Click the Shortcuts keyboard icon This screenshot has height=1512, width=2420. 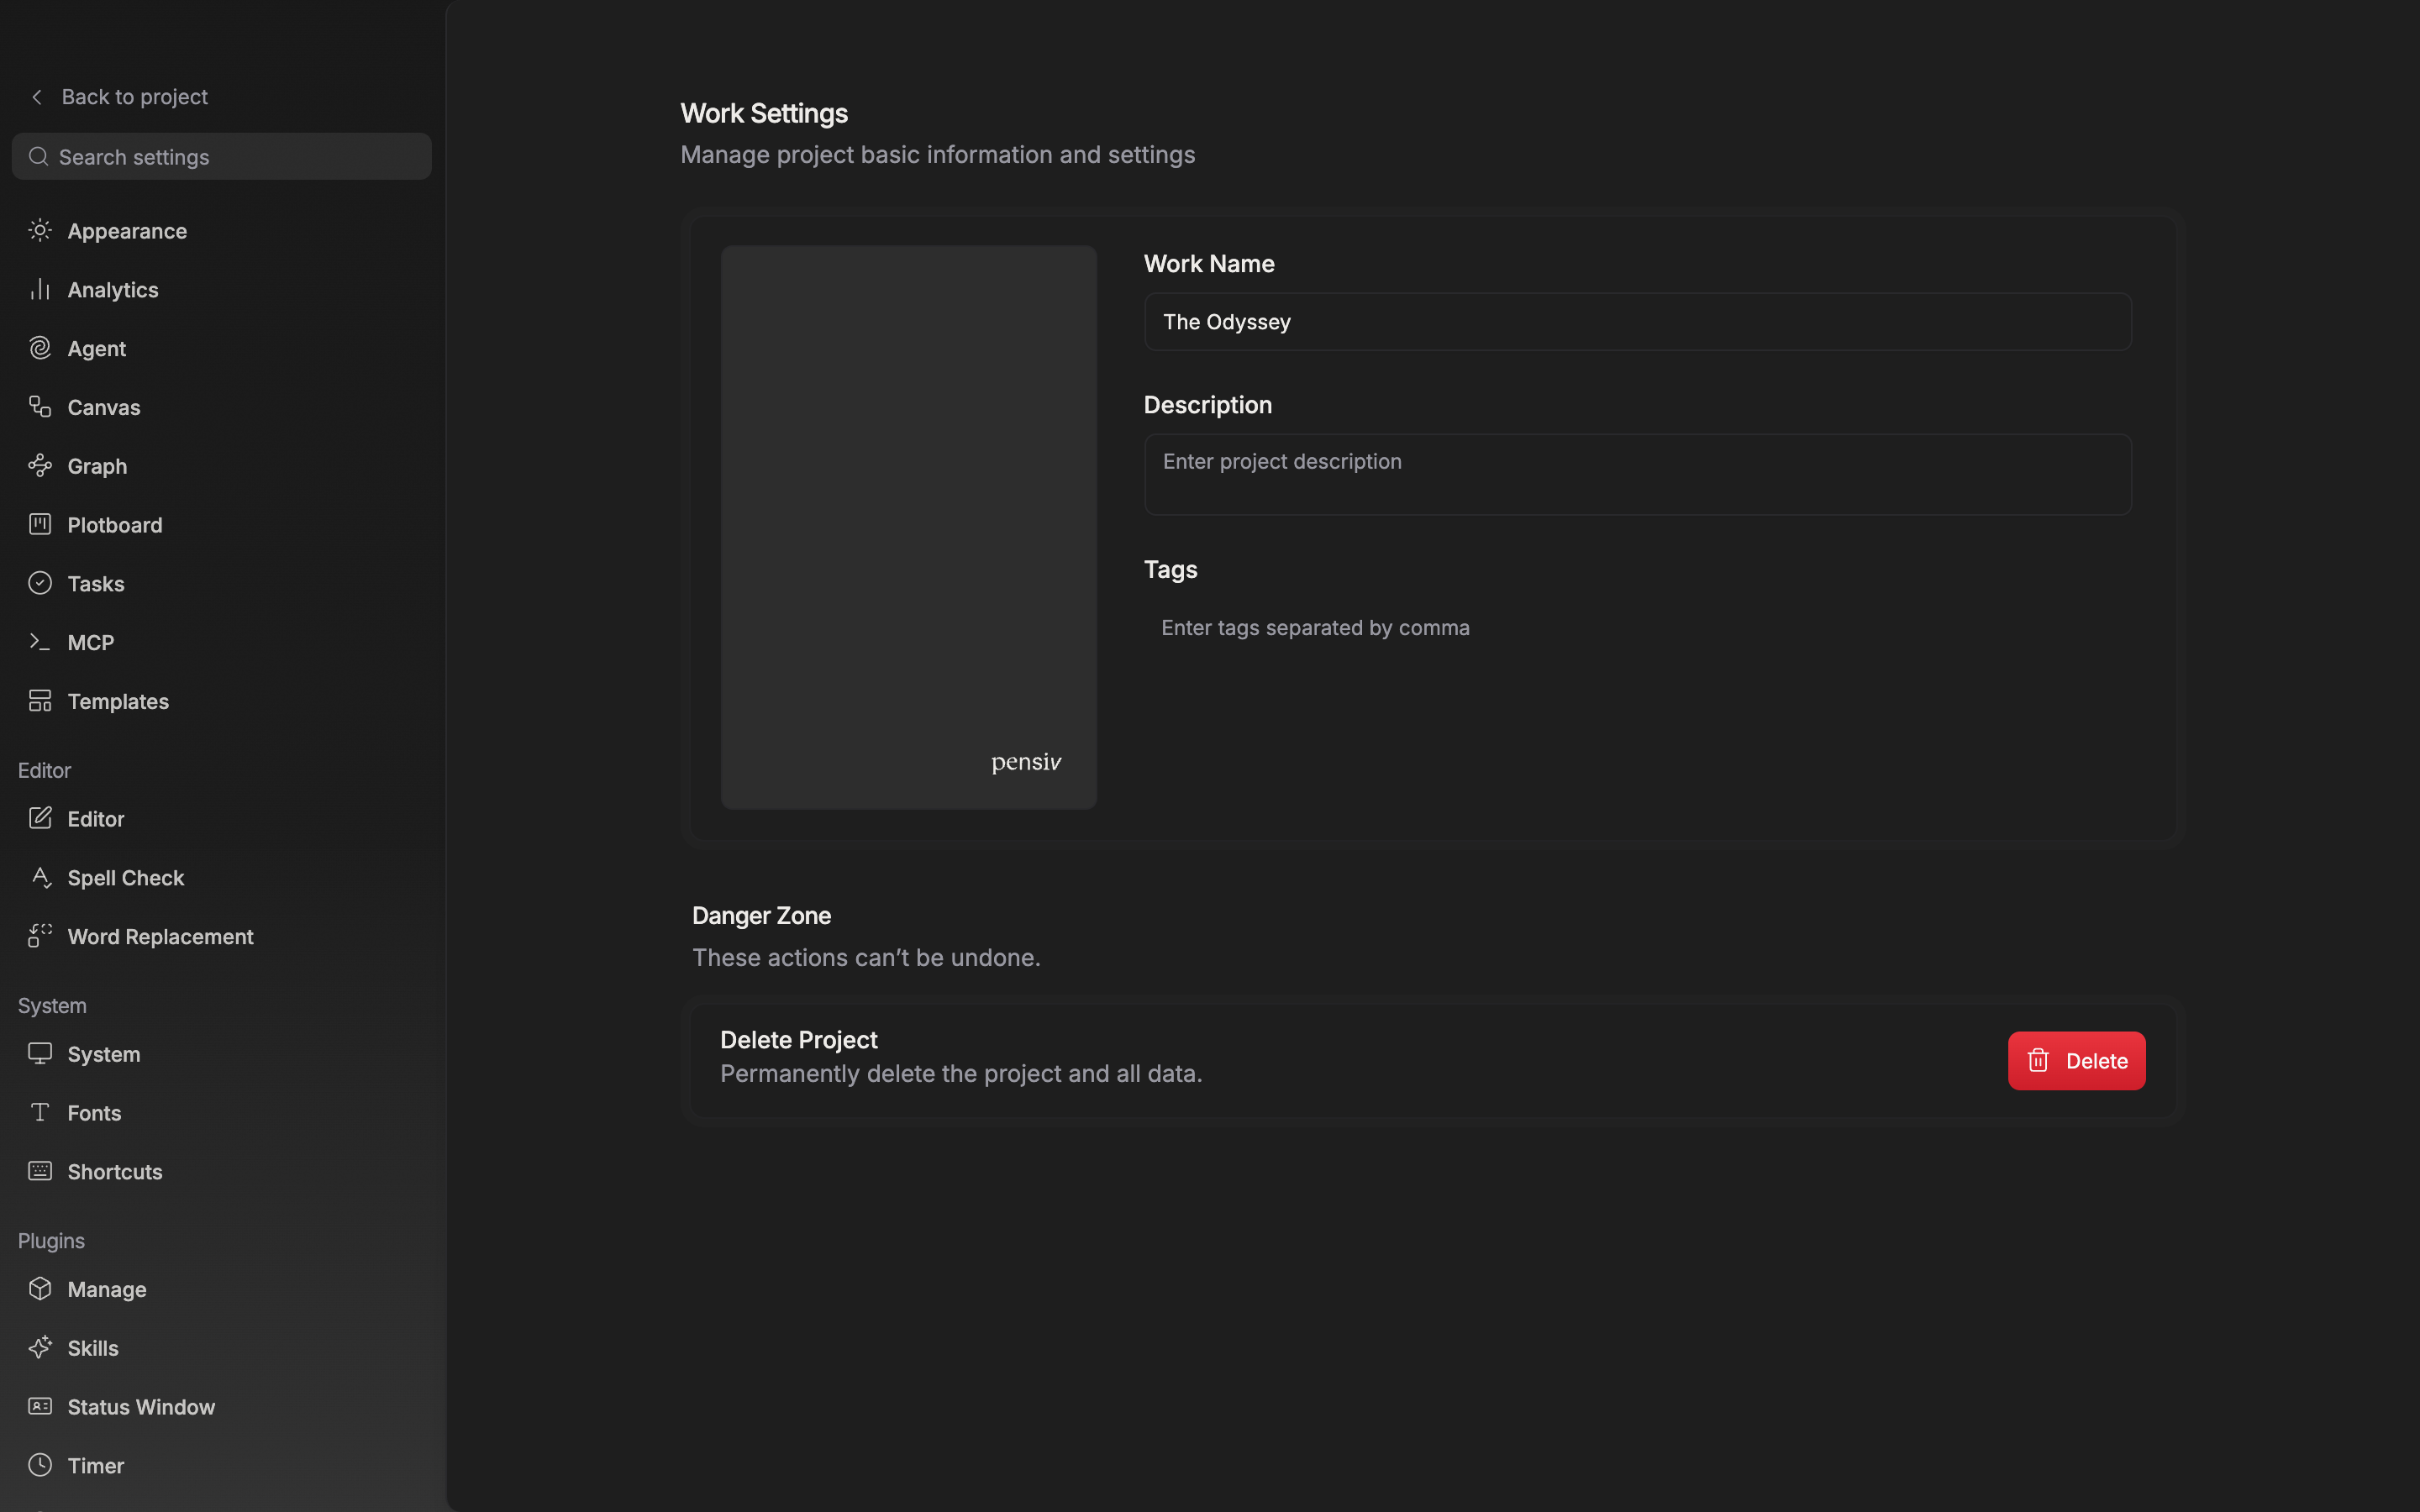(x=40, y=1172)
